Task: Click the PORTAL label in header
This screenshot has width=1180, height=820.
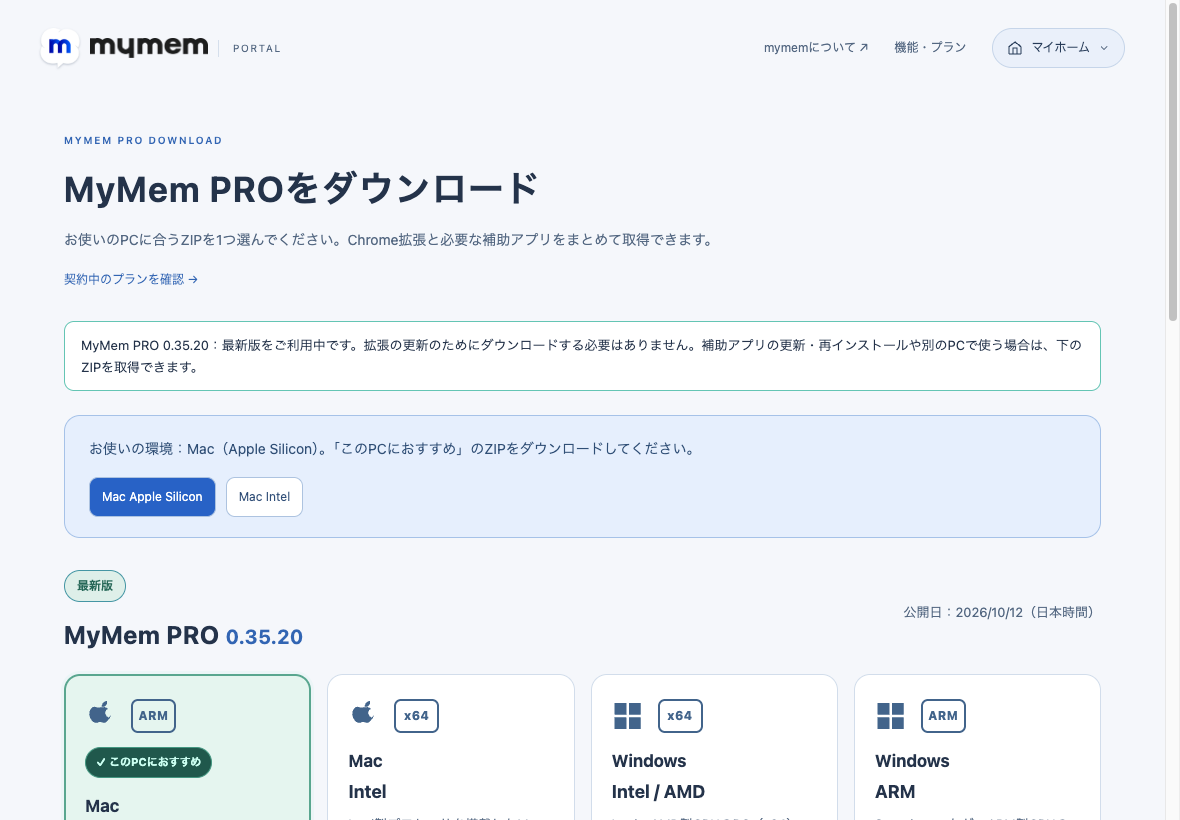Action: (x=257, y=48)
